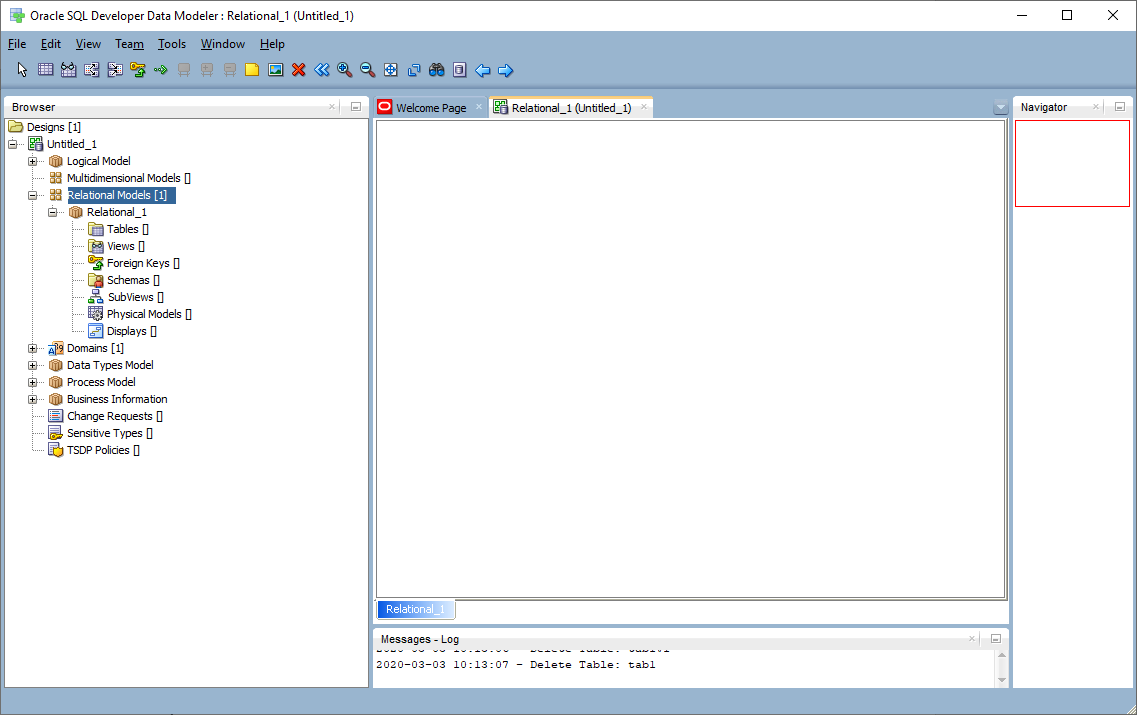1137x715 pixels.
Task: Expand the Data Types Model node
Action: coord(33,365)
